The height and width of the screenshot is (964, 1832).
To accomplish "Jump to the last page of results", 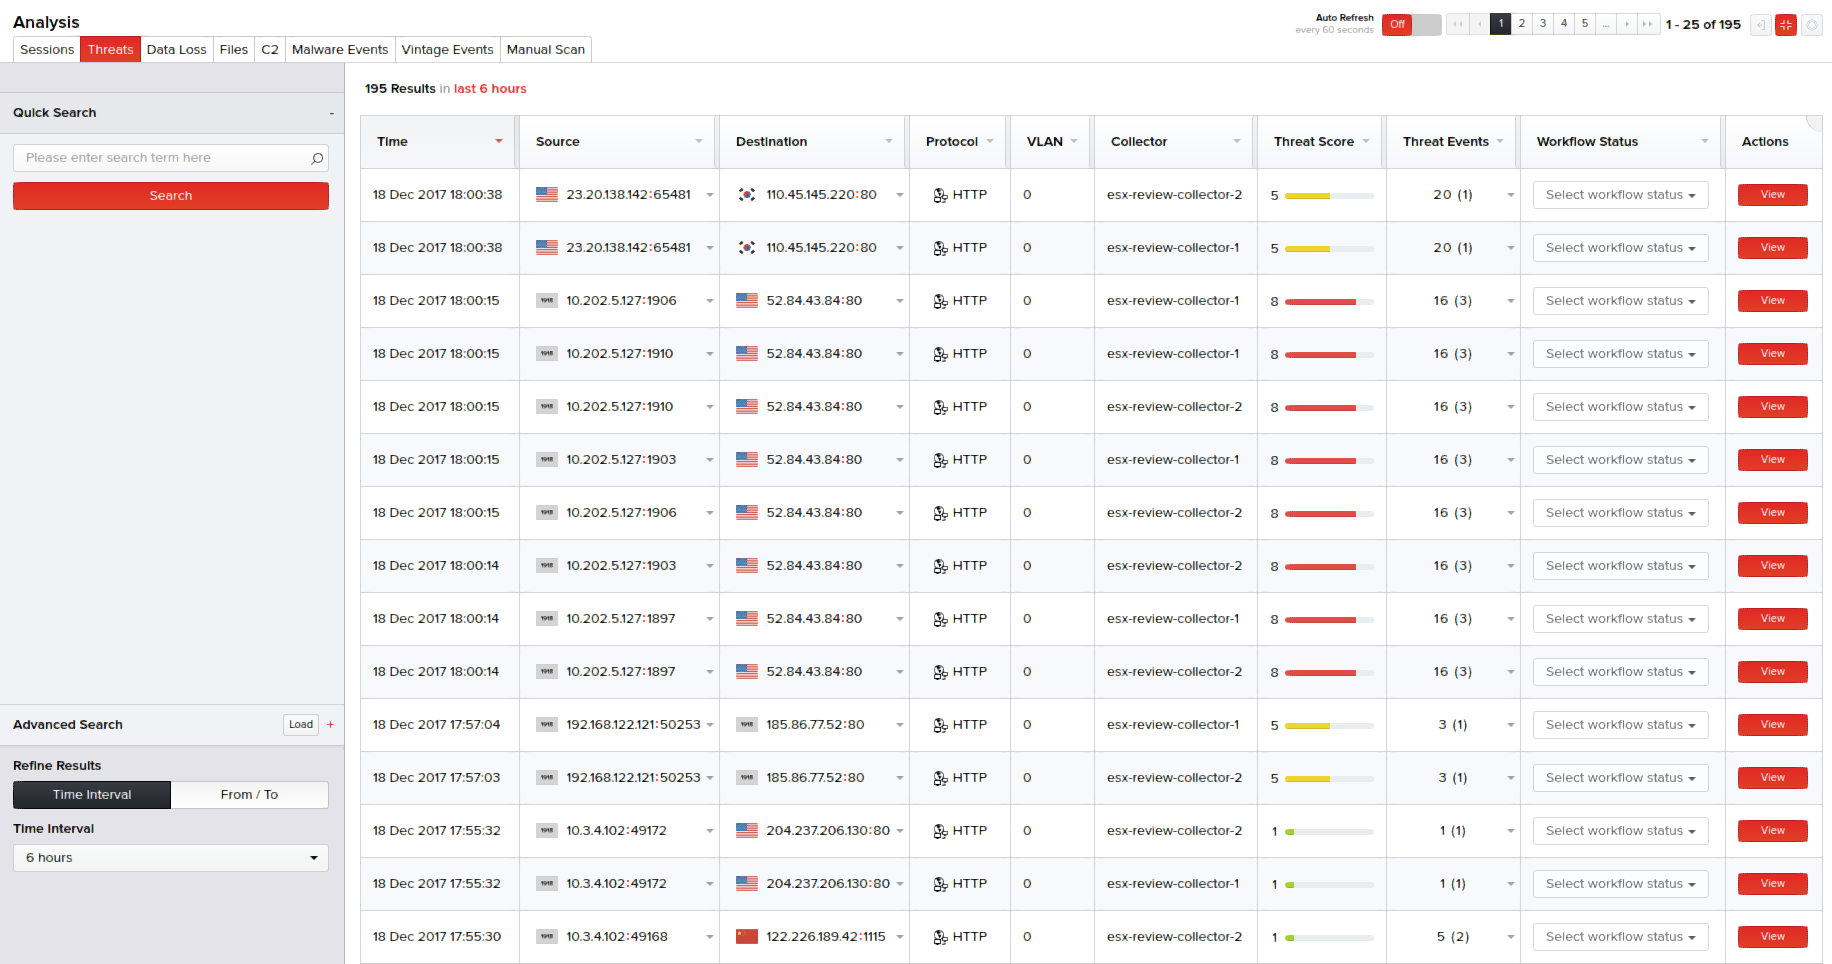I will click(1648, 24).
